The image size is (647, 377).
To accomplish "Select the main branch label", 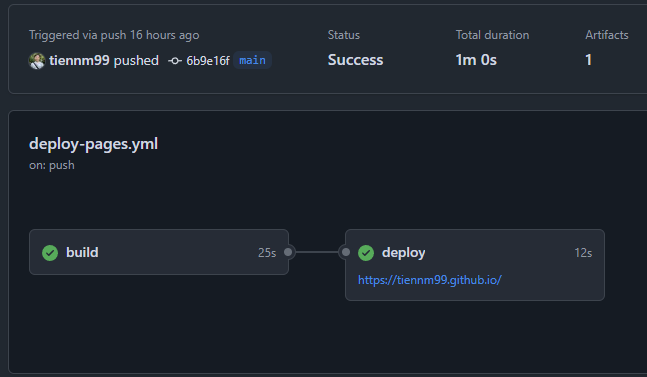I will click(x=253, y=60).
